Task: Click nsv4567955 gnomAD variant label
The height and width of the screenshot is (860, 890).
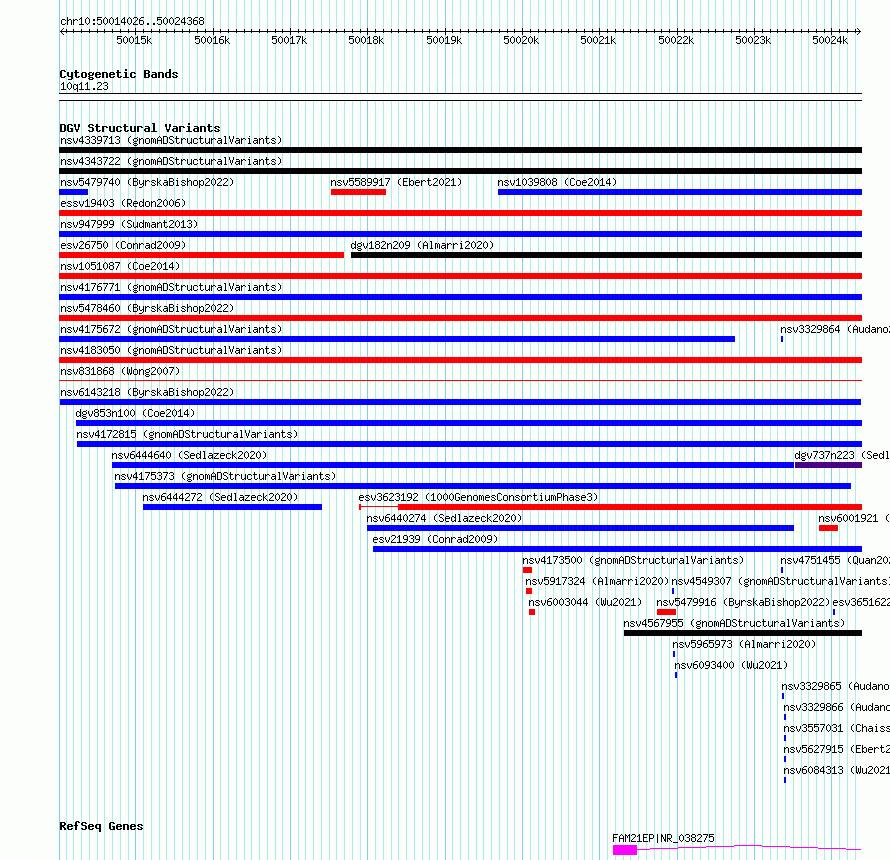Action: [x=734, y=623]
